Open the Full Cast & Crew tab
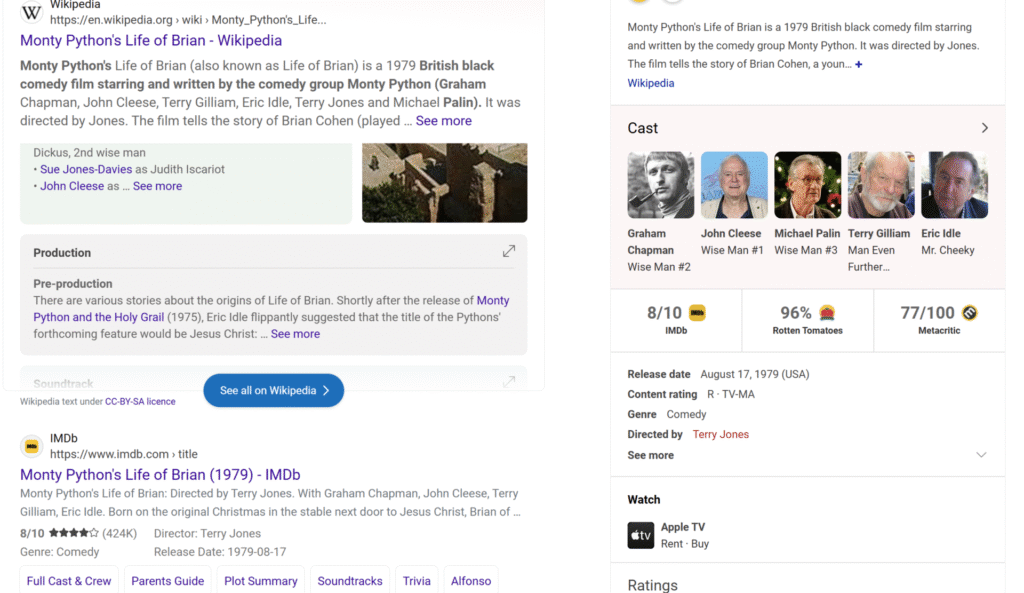This screenshot has height=593, width=1024. [69, 580]
